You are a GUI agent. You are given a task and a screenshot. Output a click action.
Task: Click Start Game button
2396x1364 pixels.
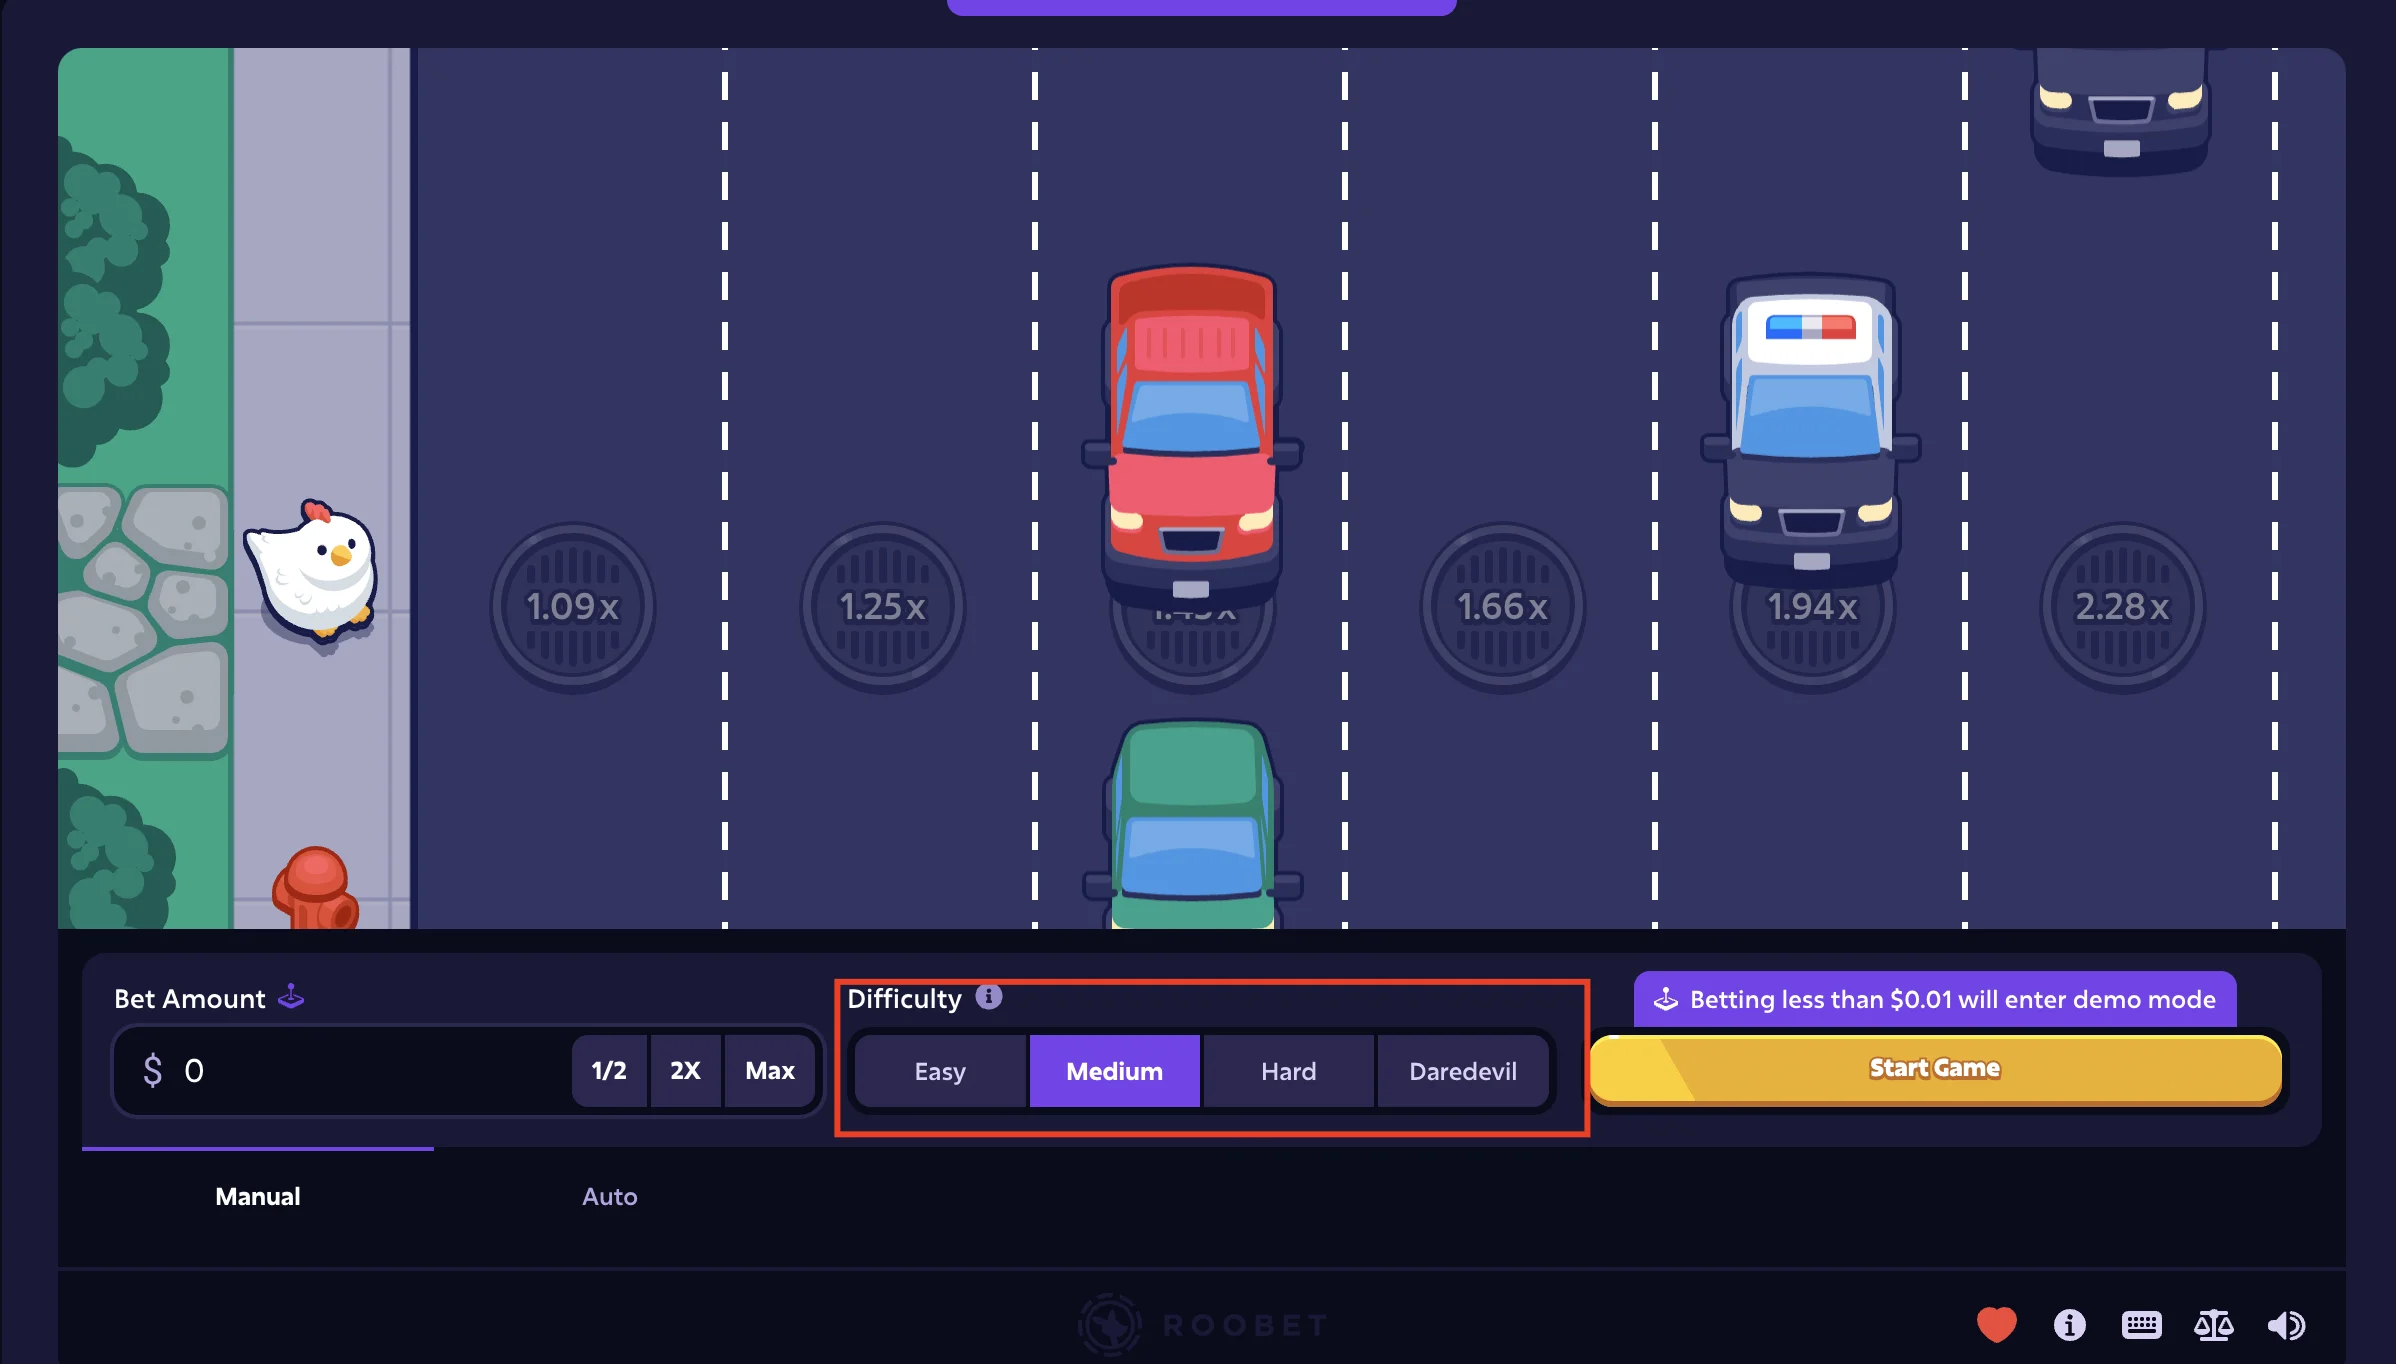1935,1069
